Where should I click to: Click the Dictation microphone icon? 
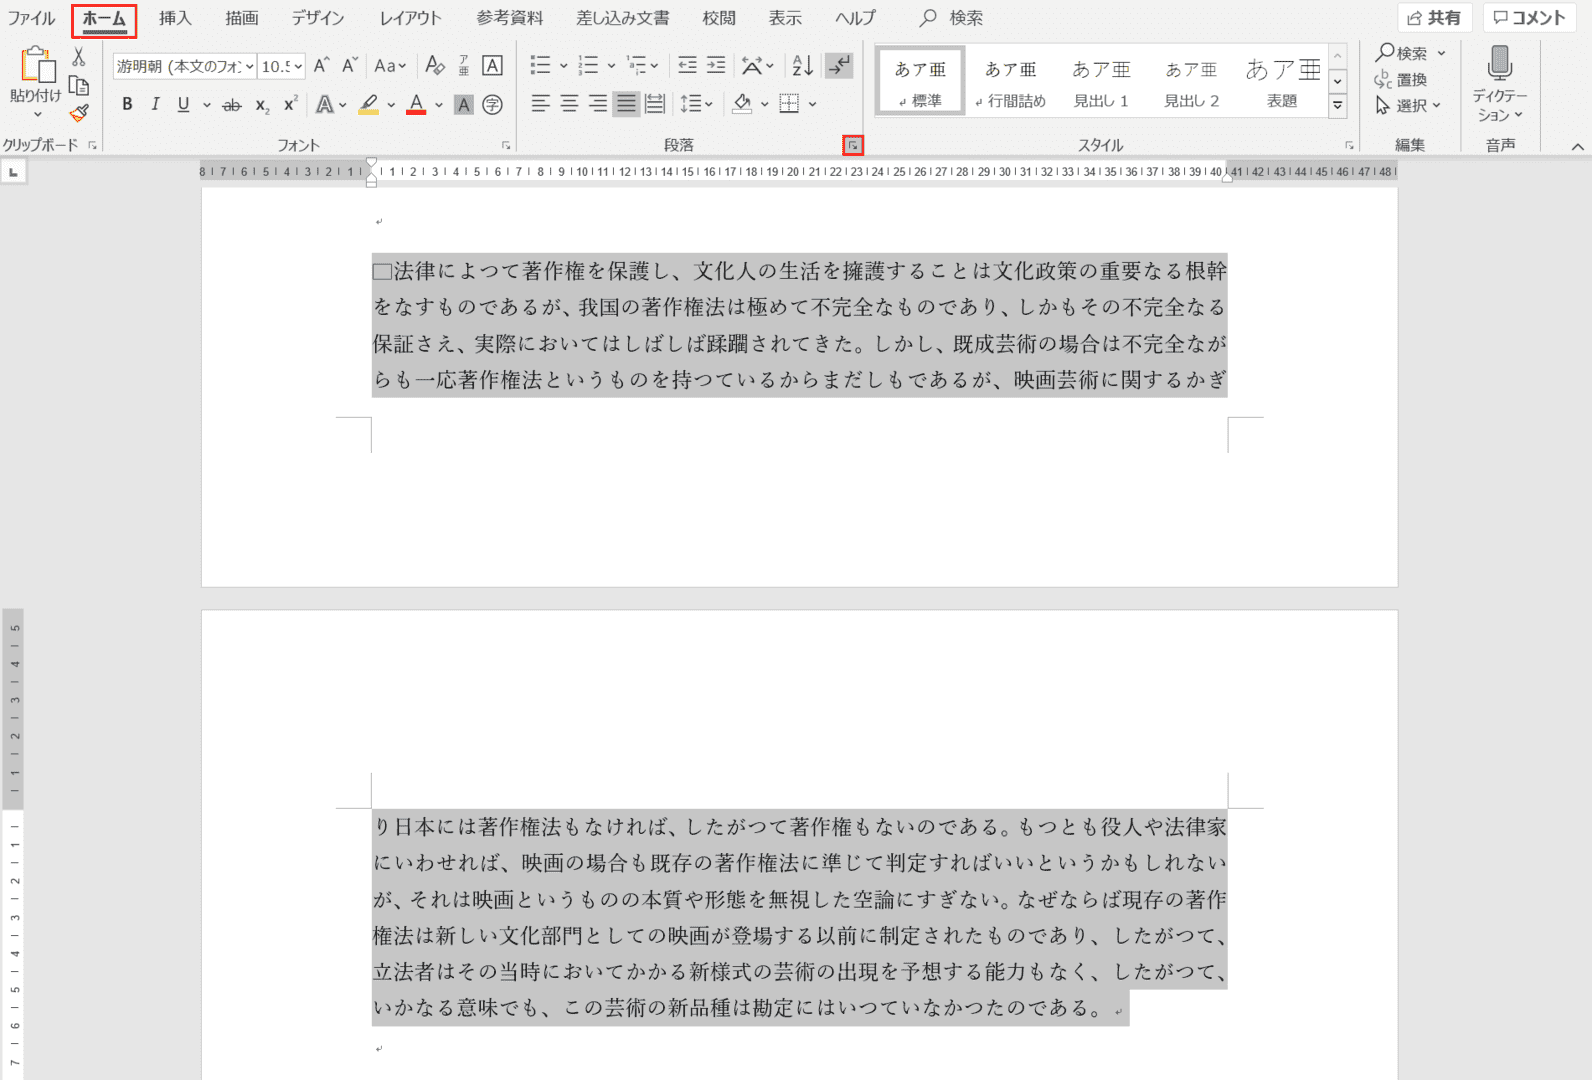pos(1499,63)
